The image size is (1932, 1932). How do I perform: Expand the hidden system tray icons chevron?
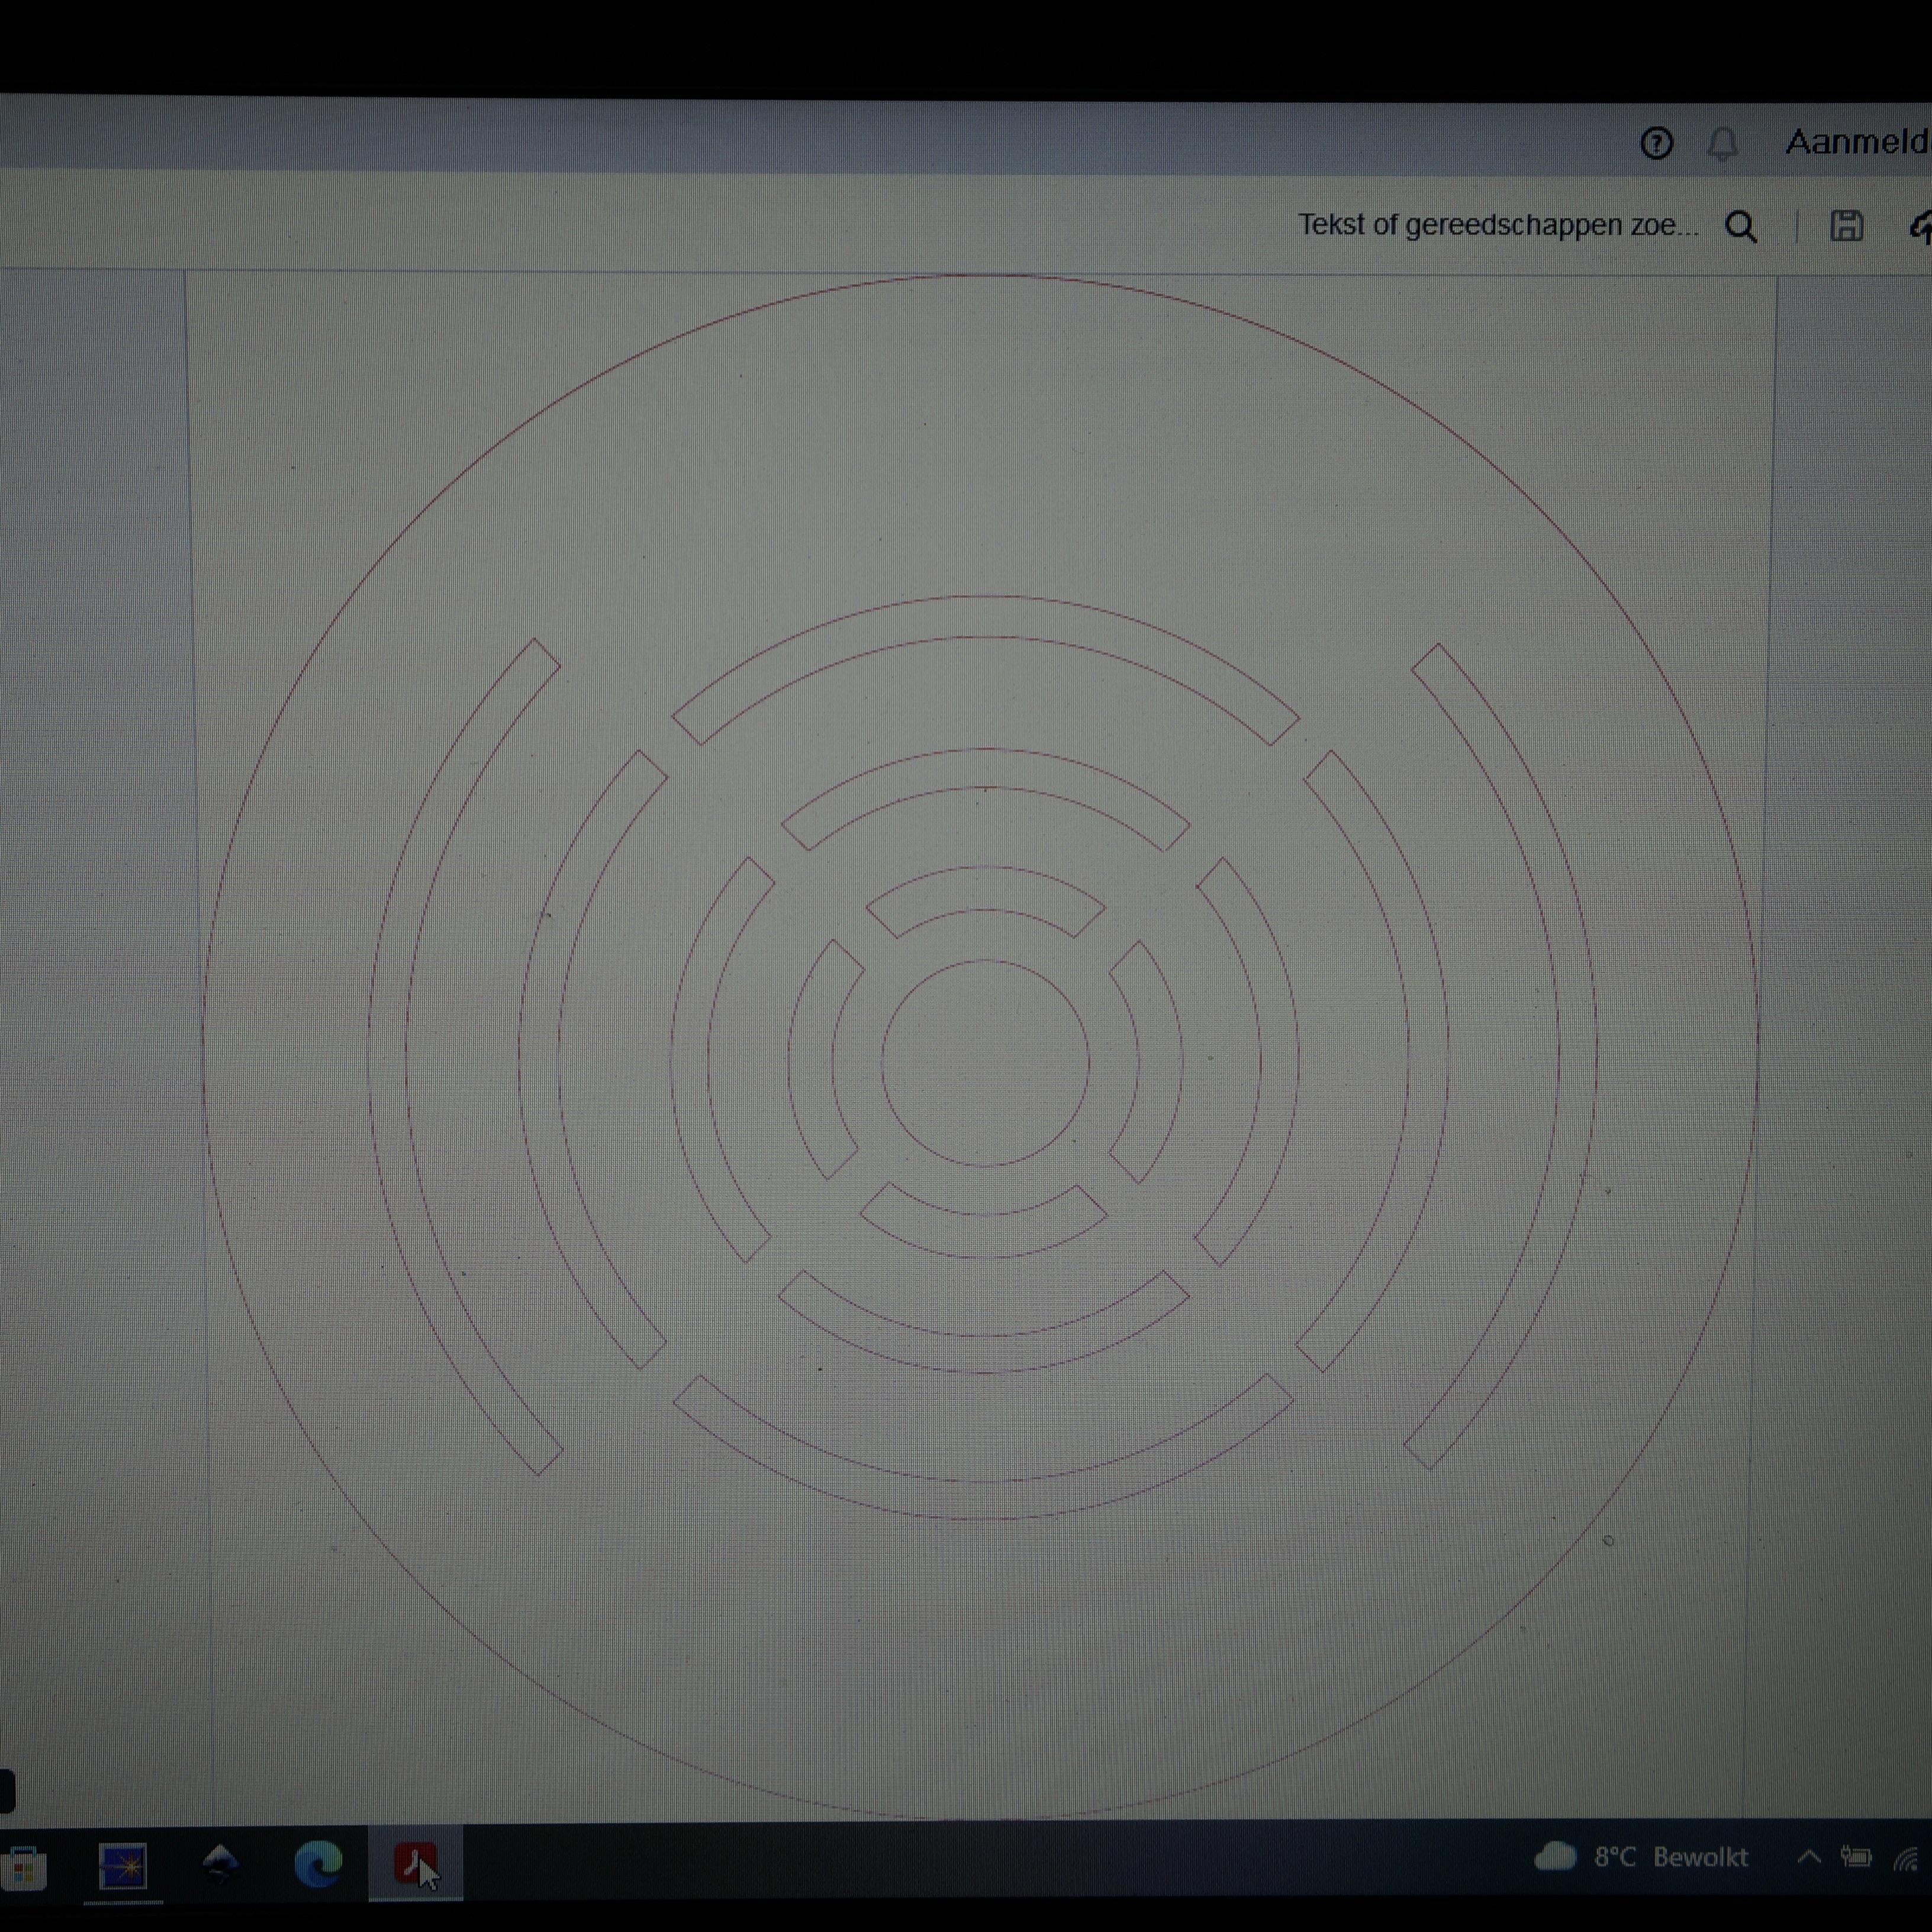[1809, 1857]
